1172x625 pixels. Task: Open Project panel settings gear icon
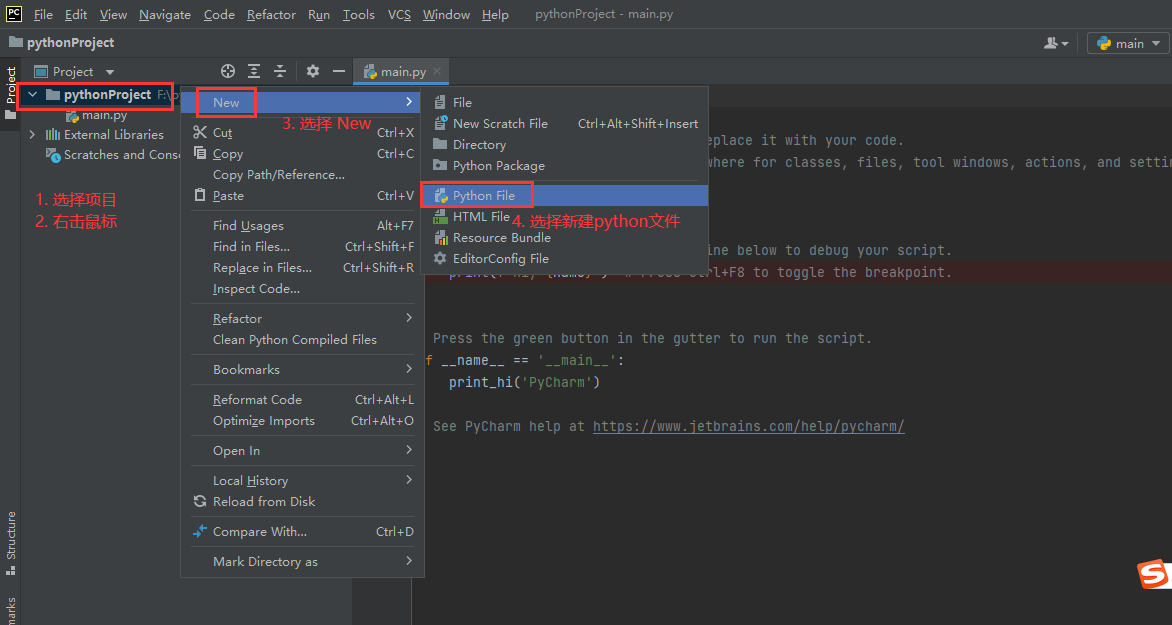313,71
